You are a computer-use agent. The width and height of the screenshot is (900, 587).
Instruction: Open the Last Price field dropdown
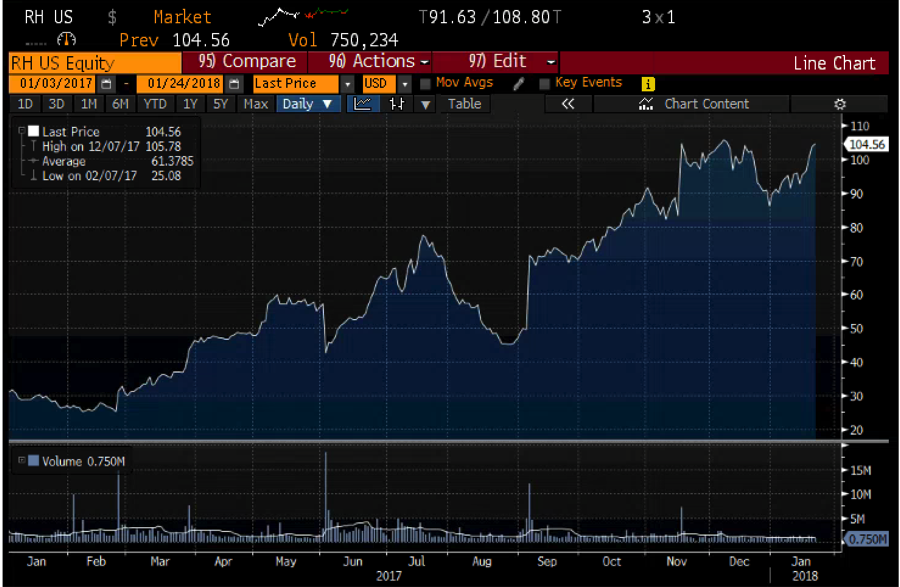[347, 84]
